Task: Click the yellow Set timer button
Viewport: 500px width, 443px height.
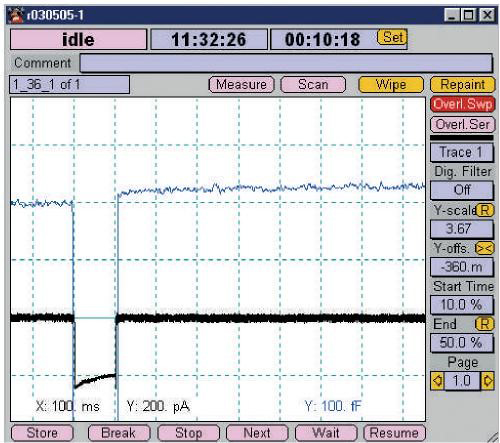Action: pyautogui.click(x=392, y=37)
